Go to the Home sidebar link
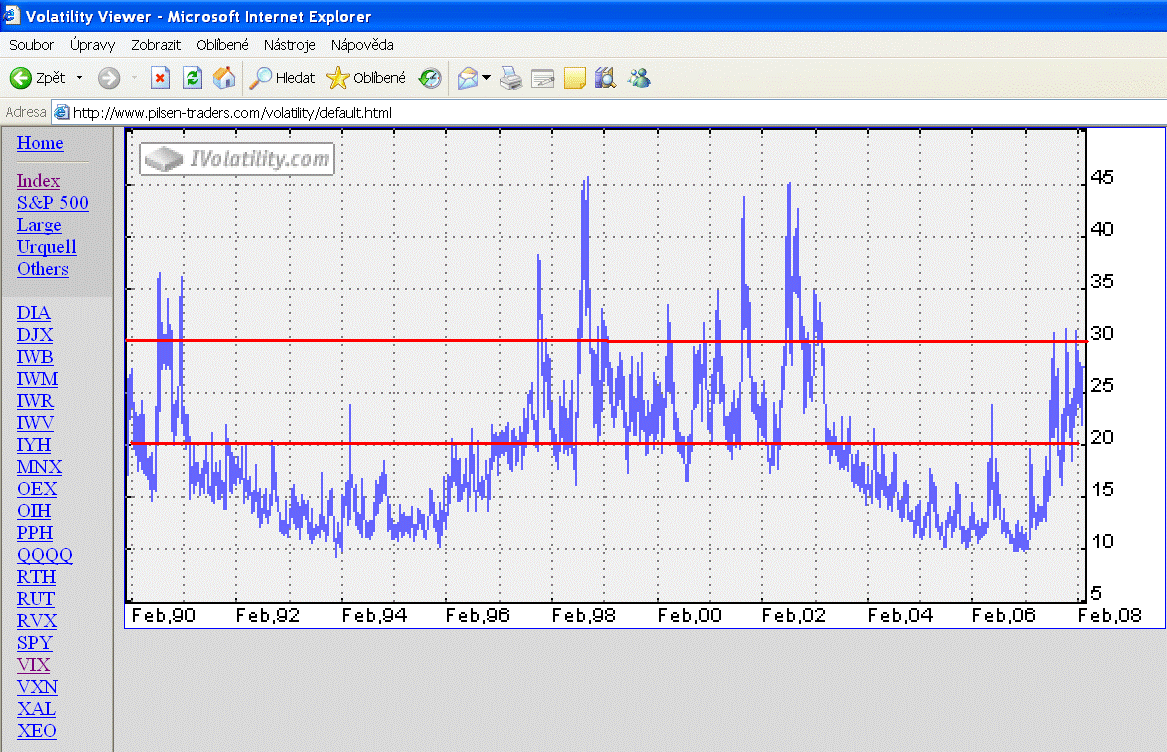Screen dimensions: 1167x752 point(40,143)
